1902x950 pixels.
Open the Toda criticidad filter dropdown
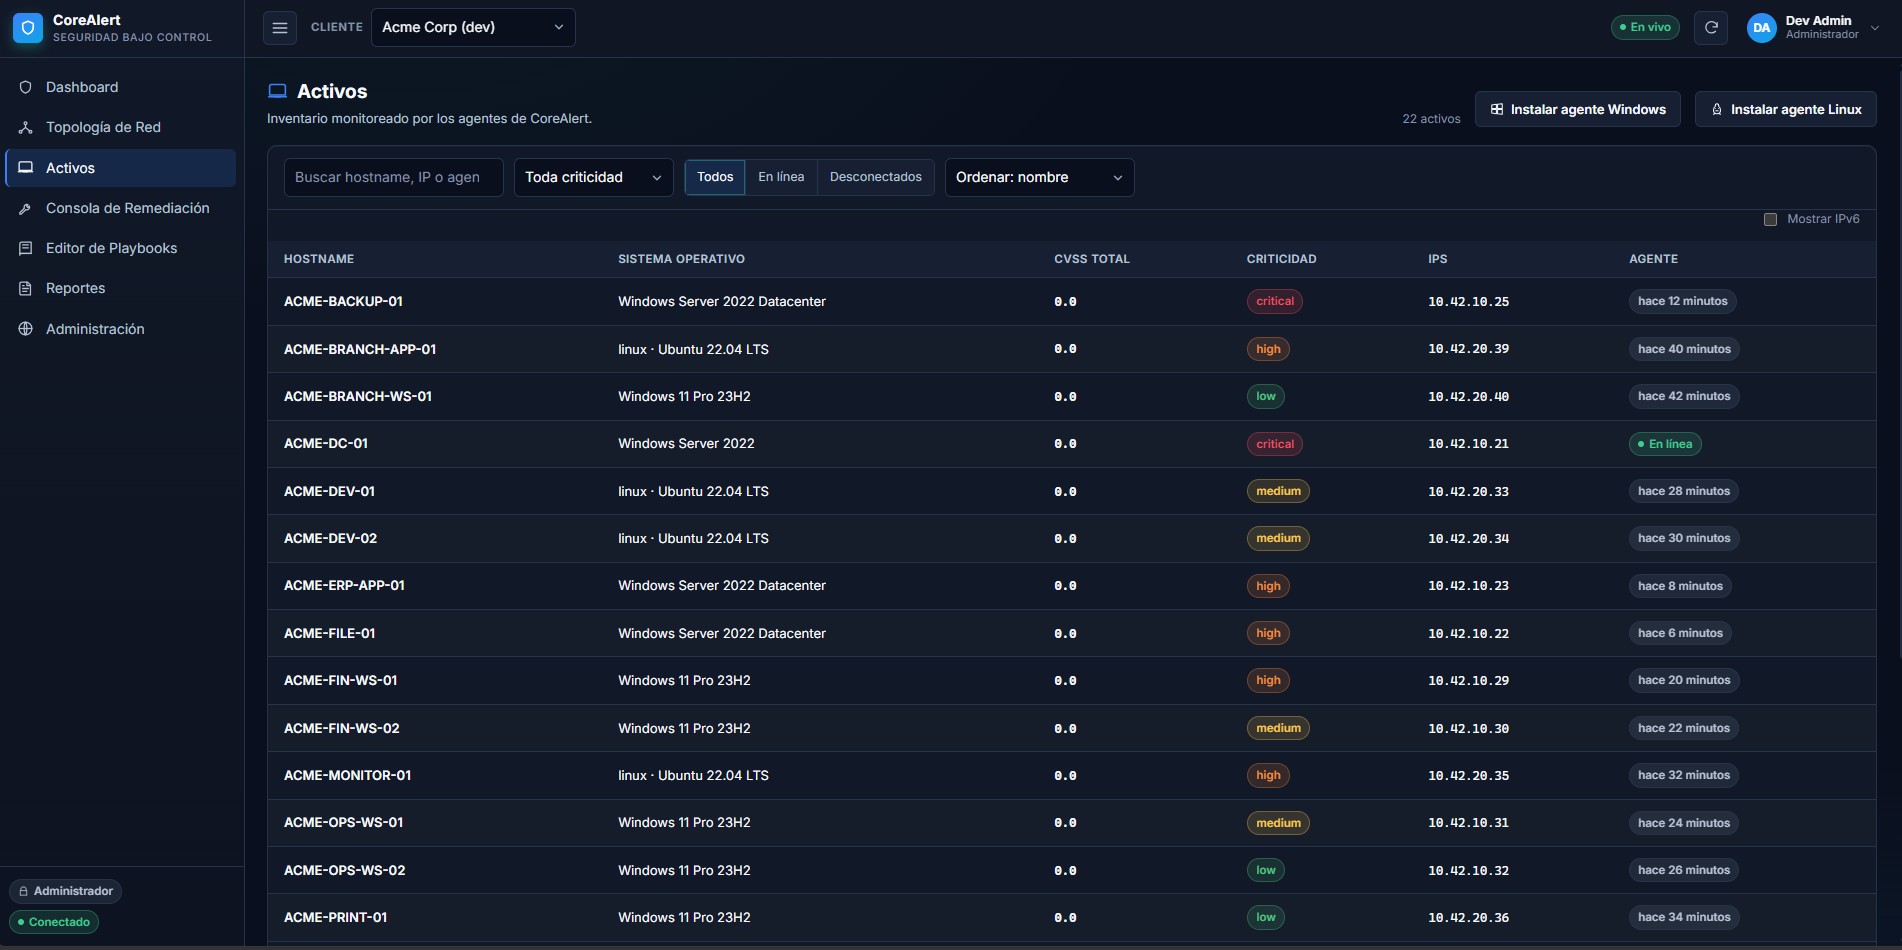(593, 177)
